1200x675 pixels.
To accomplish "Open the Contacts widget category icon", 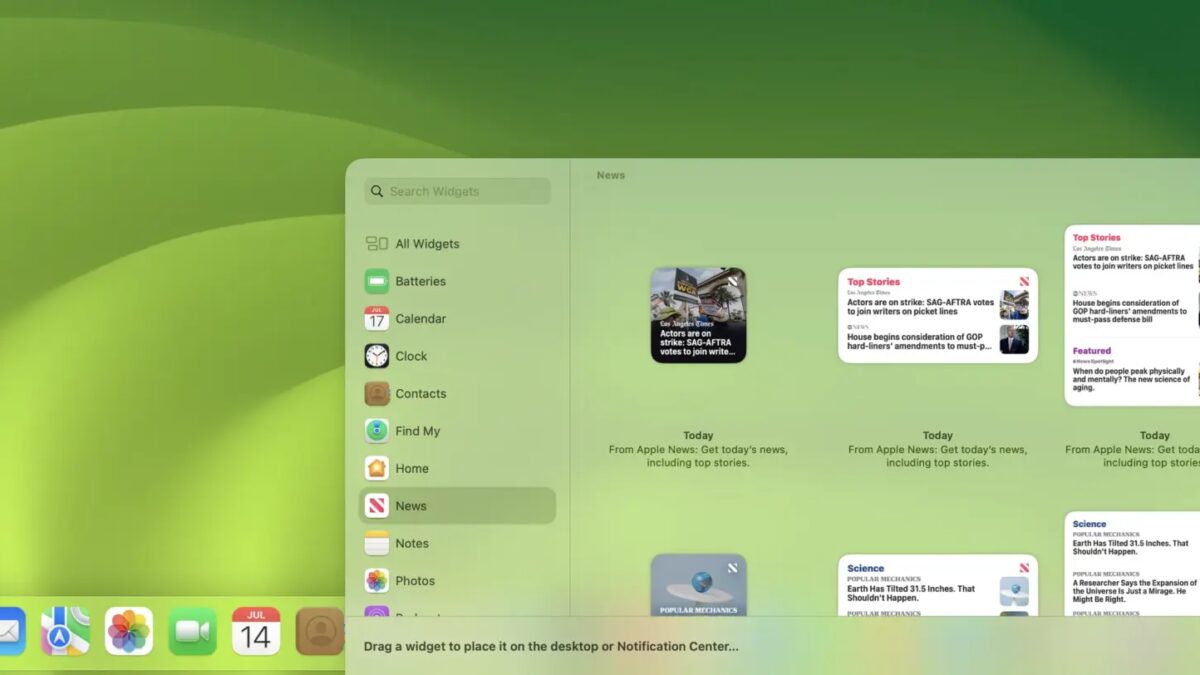I will tap(377, 393).
